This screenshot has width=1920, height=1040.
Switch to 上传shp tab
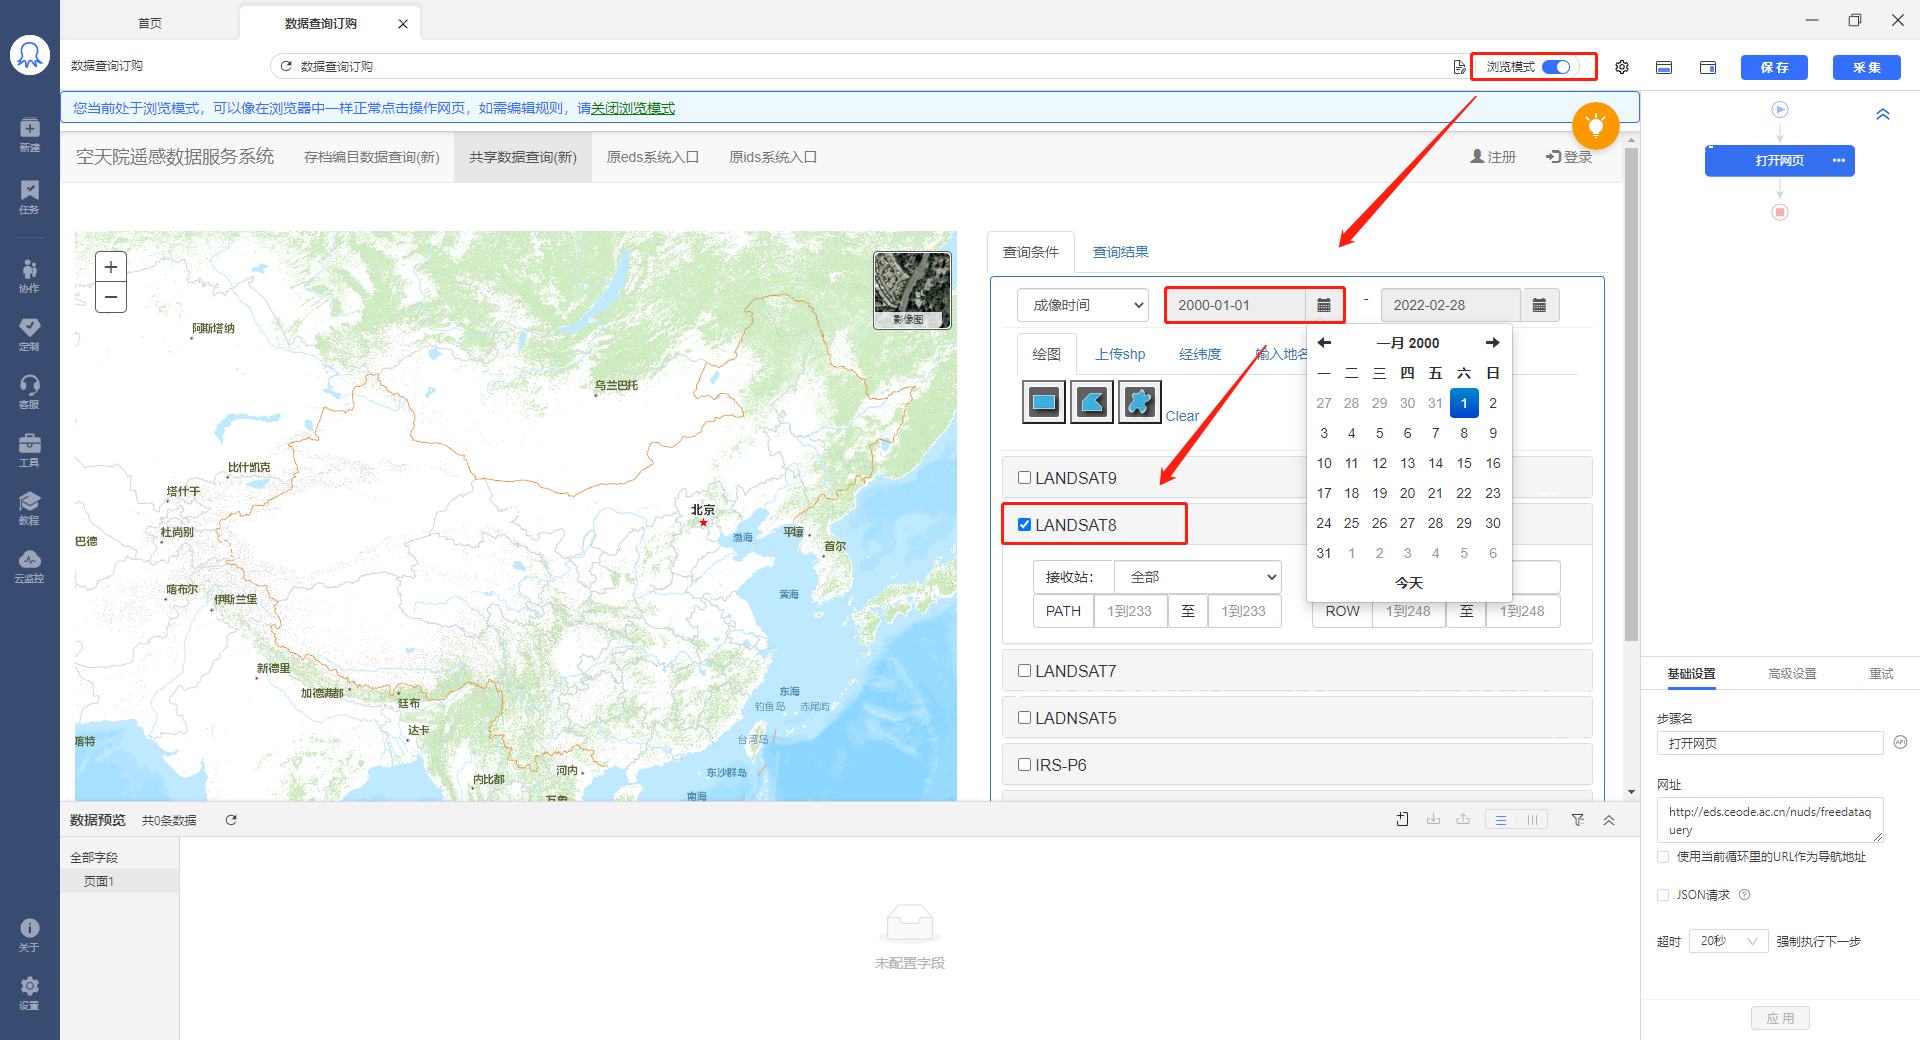(x=1120, y=354)
